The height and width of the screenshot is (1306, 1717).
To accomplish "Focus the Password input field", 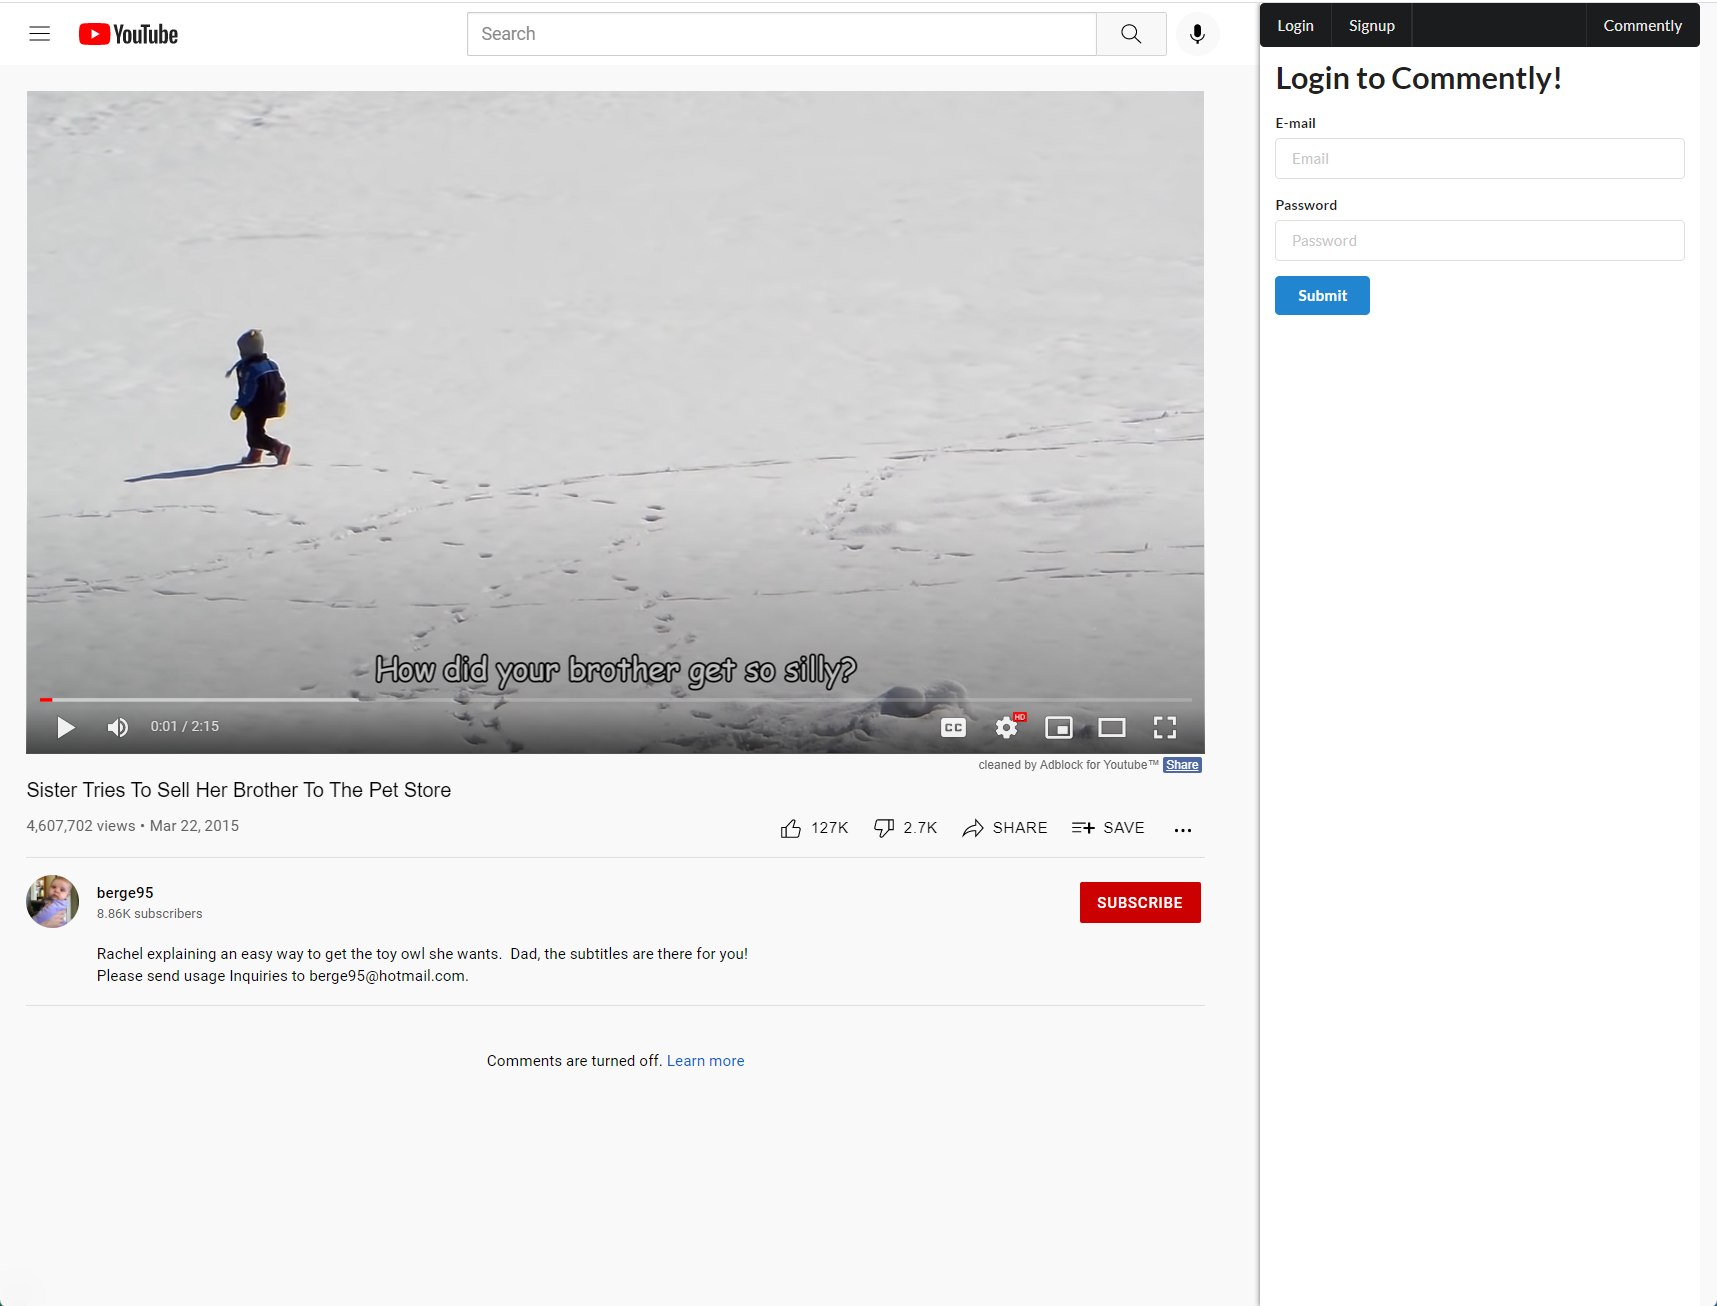I will pos(1480,241).
